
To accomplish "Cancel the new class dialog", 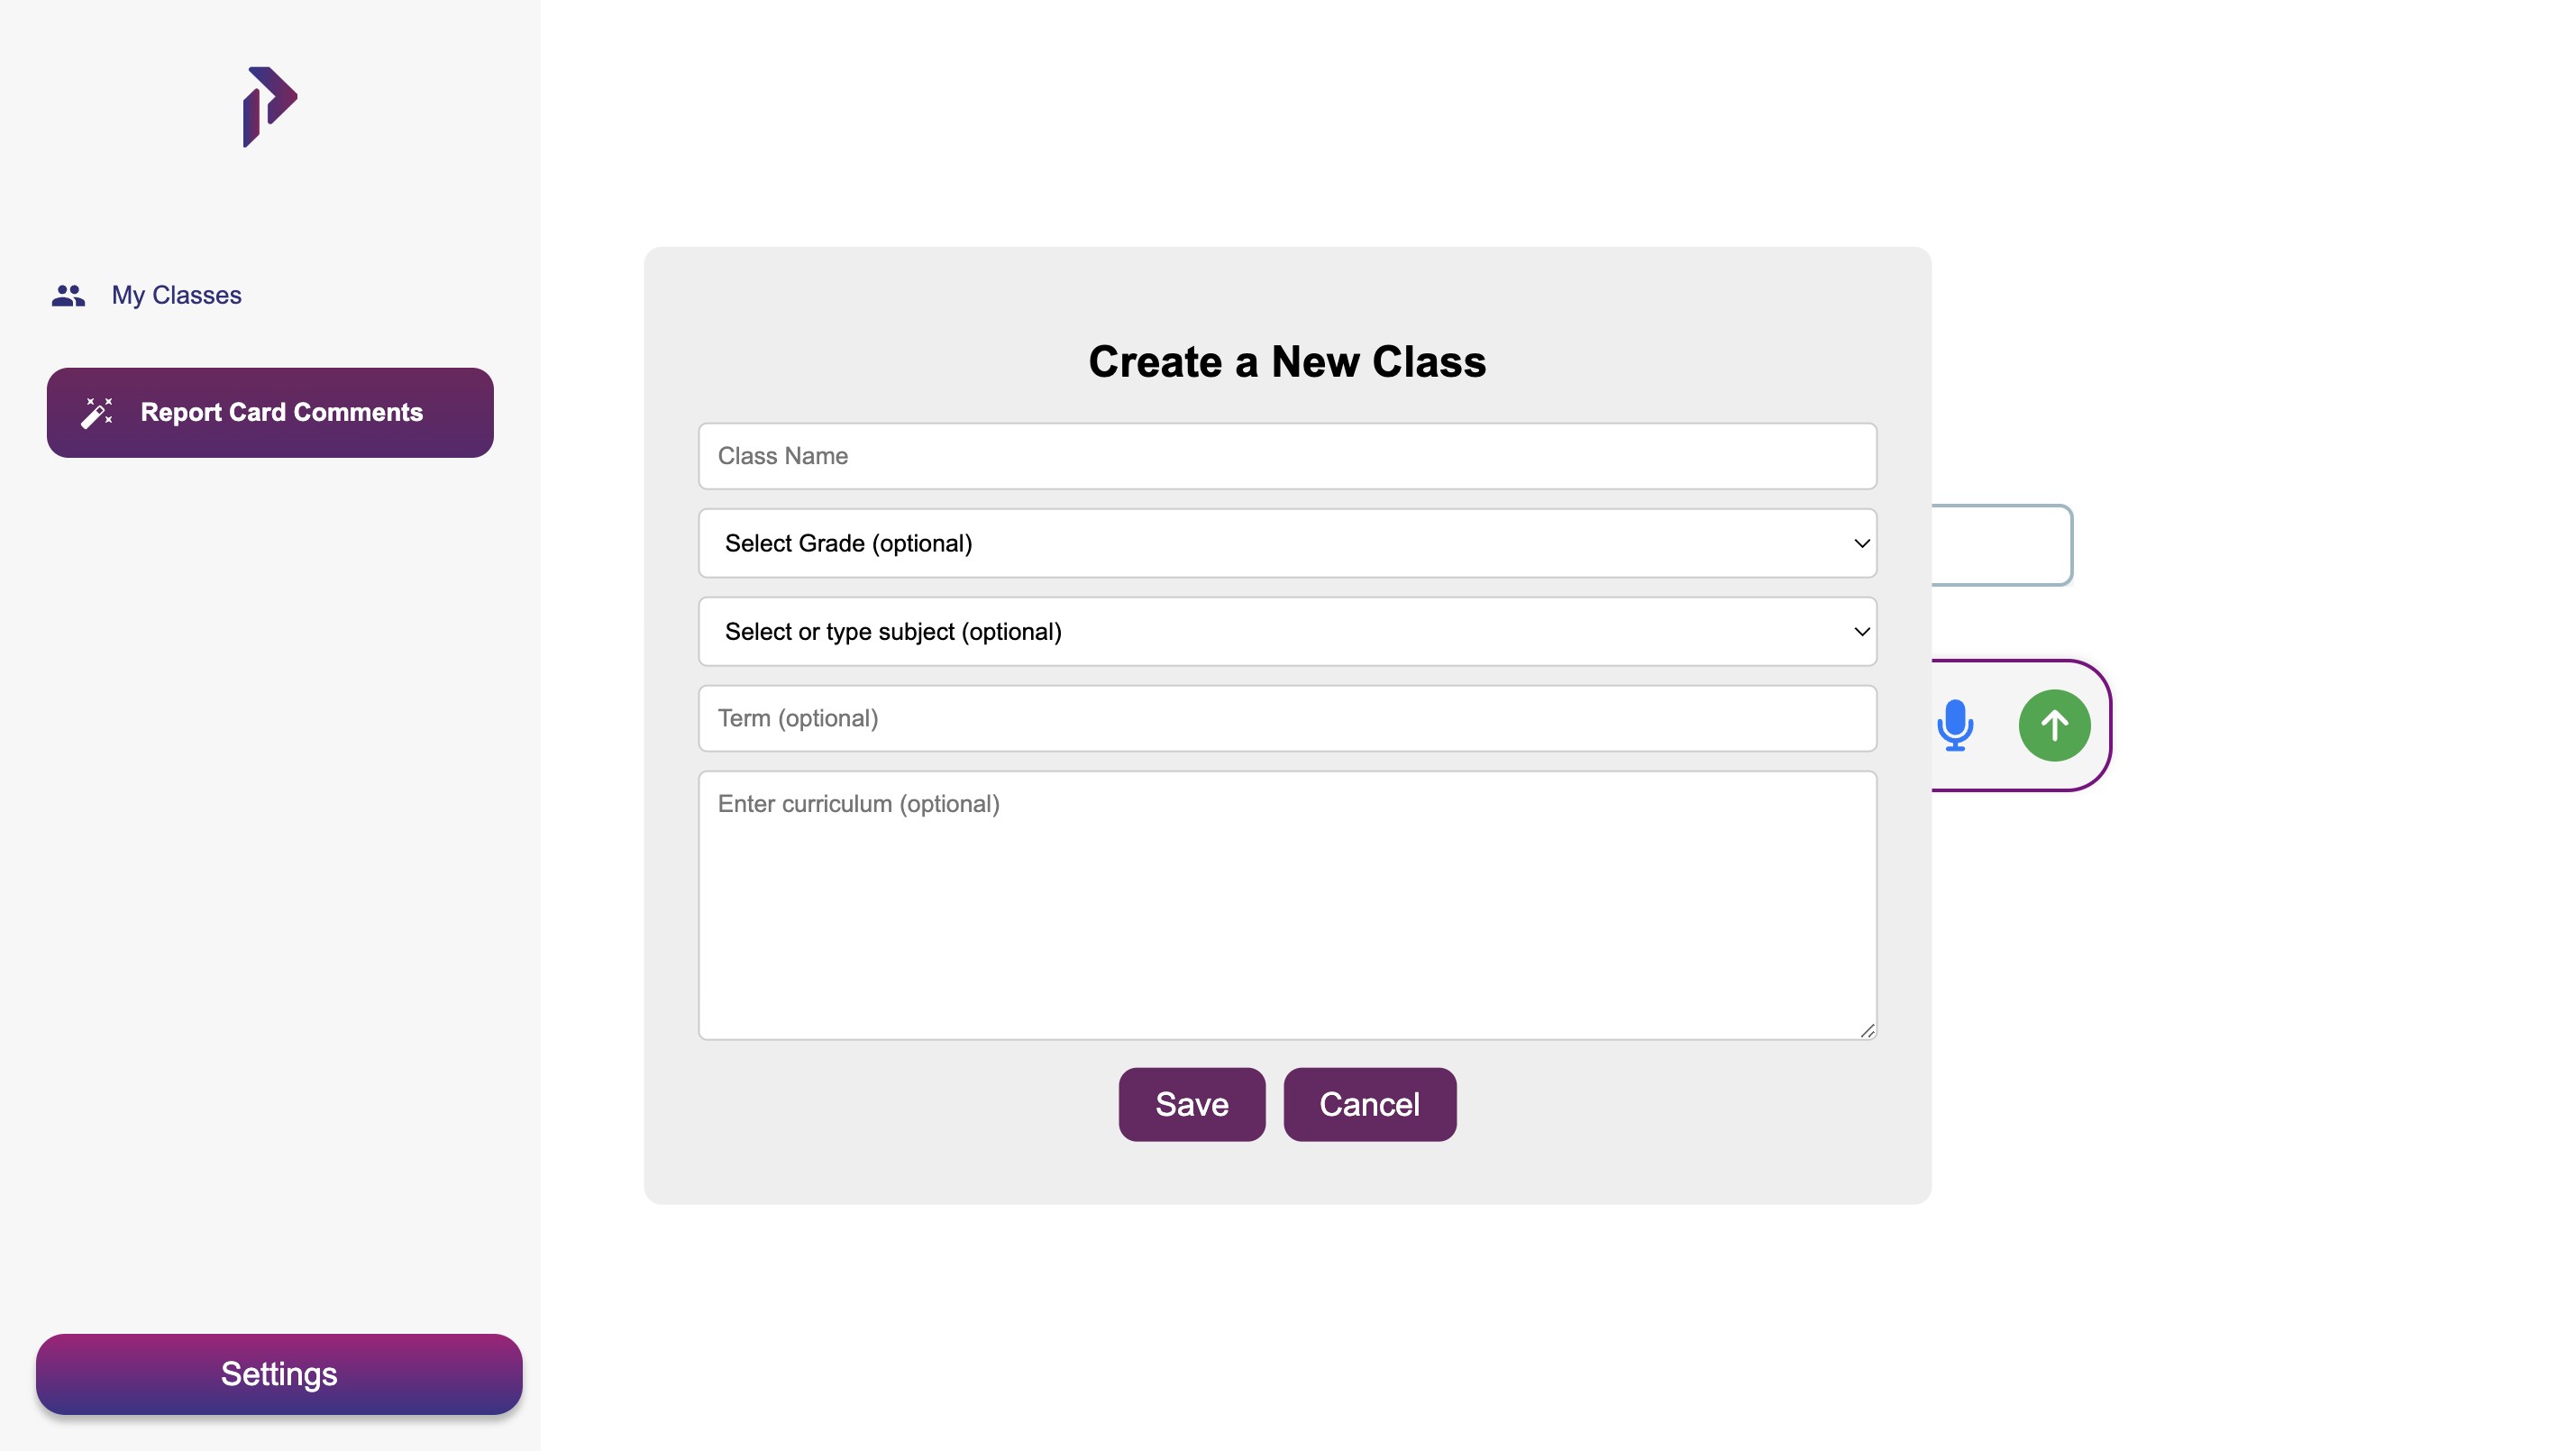I will tap(1369, 1104).
